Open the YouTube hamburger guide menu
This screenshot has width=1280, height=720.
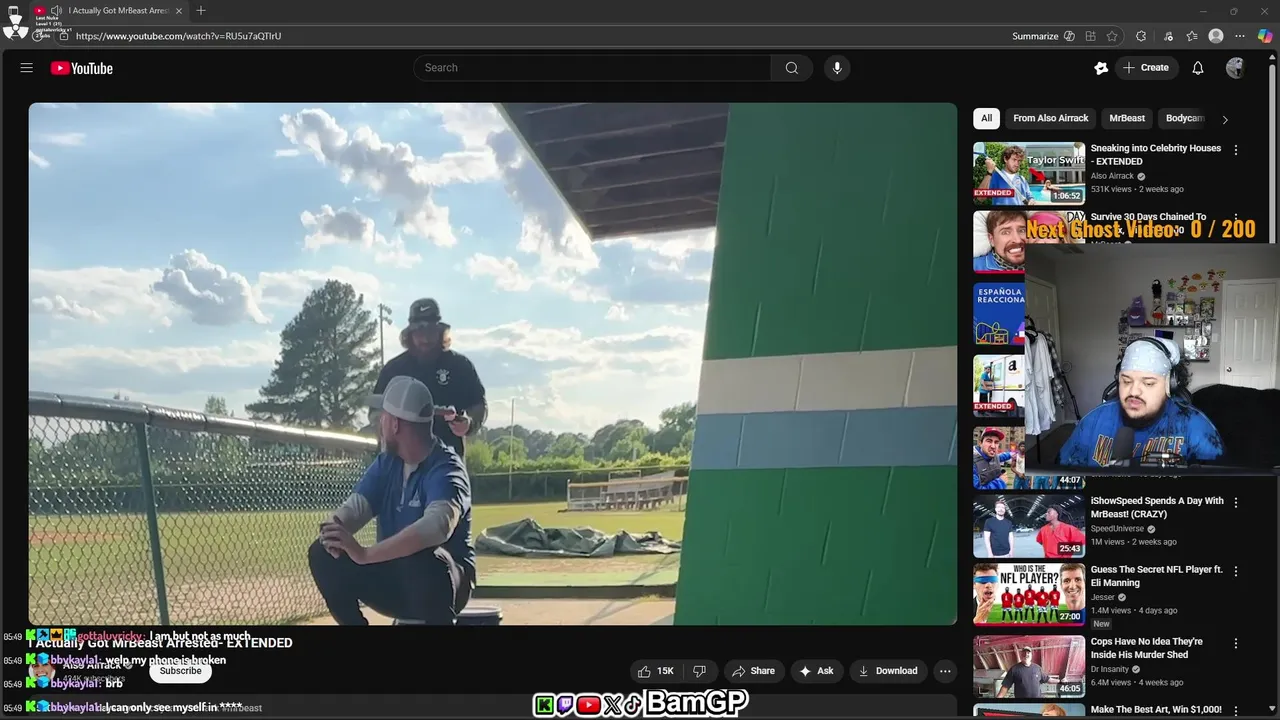click(x=27, y=68)
